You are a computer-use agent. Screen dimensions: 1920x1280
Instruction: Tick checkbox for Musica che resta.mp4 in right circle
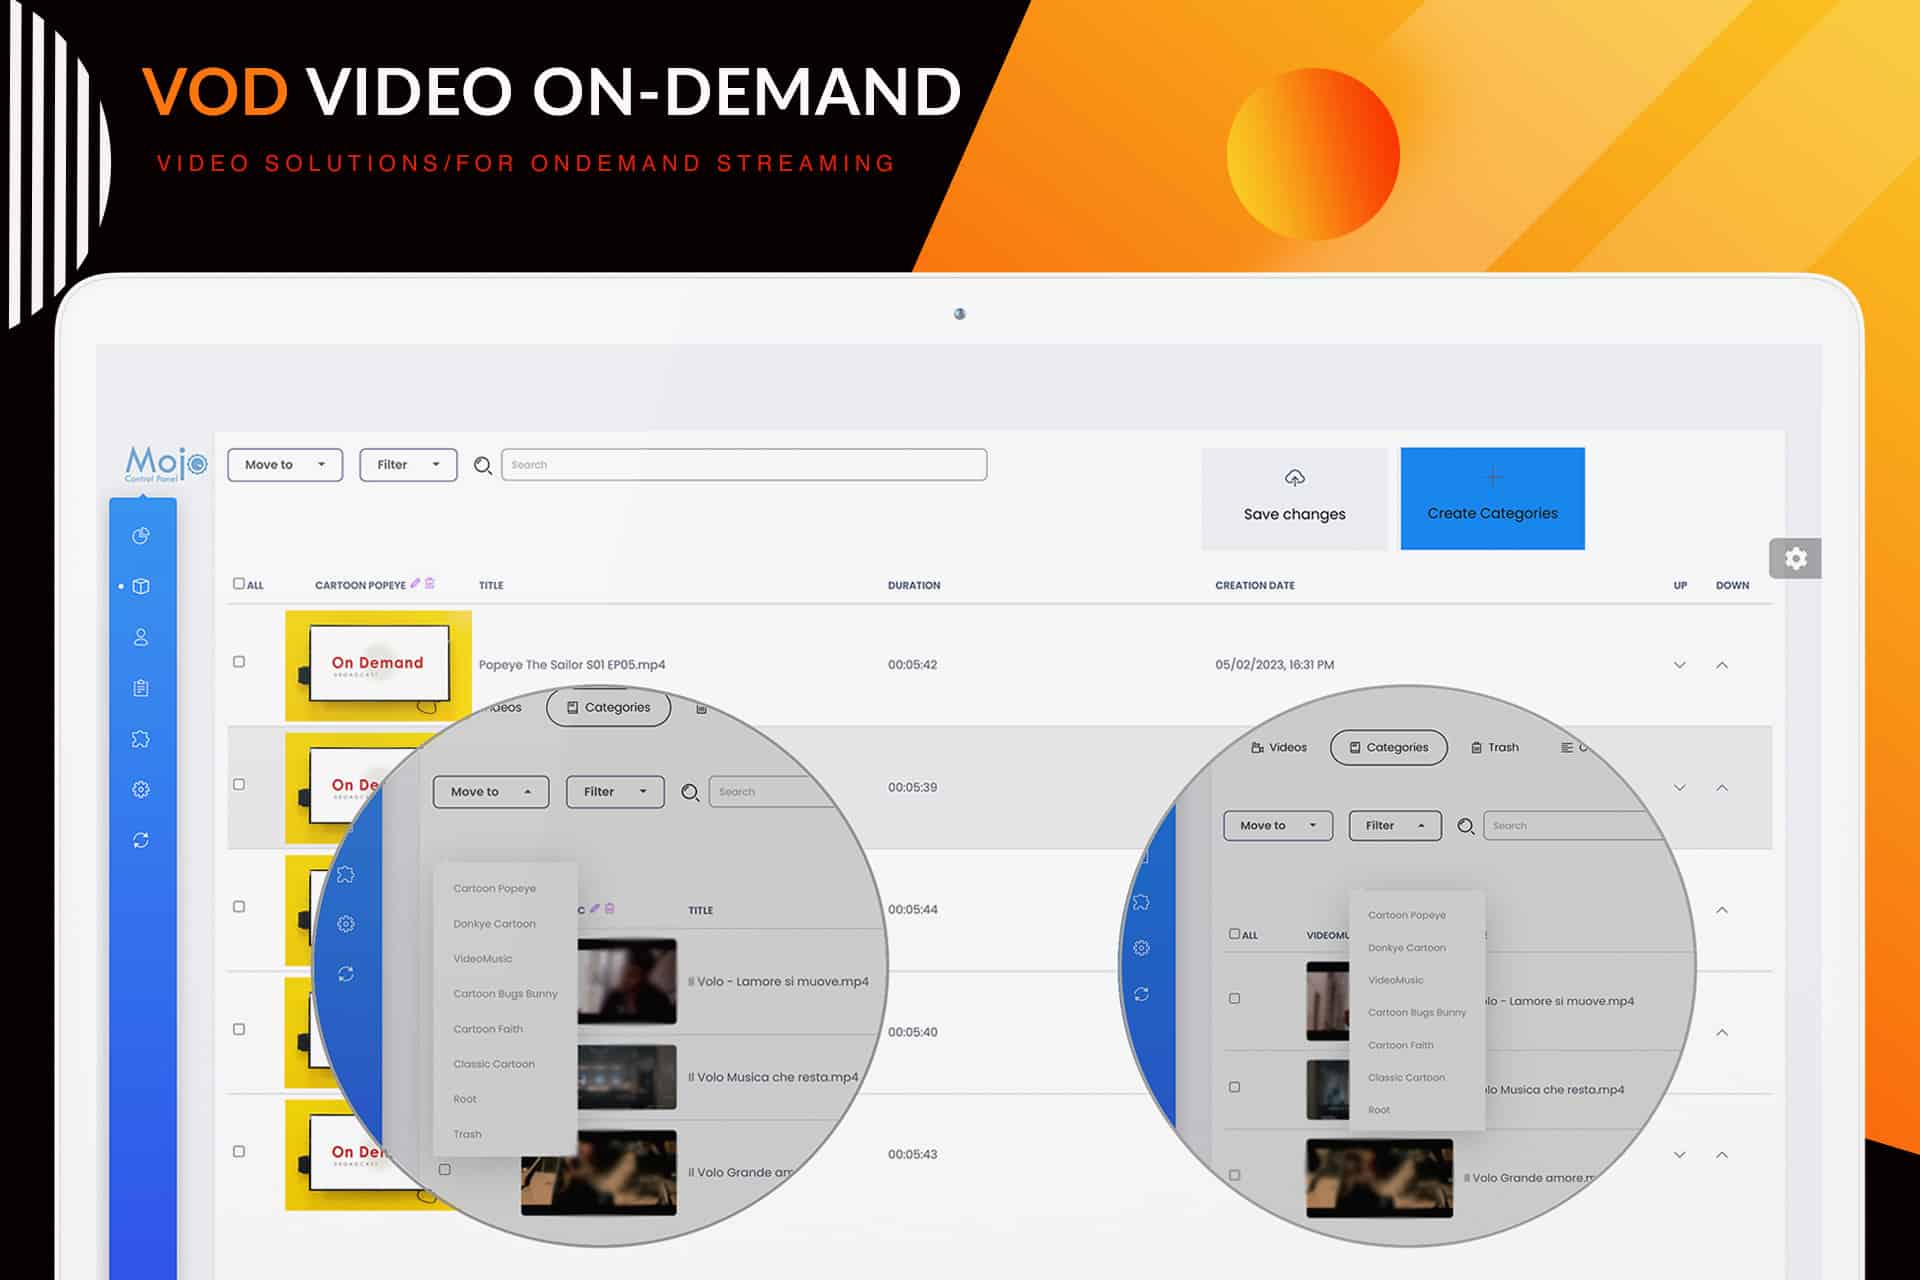1234,1087
